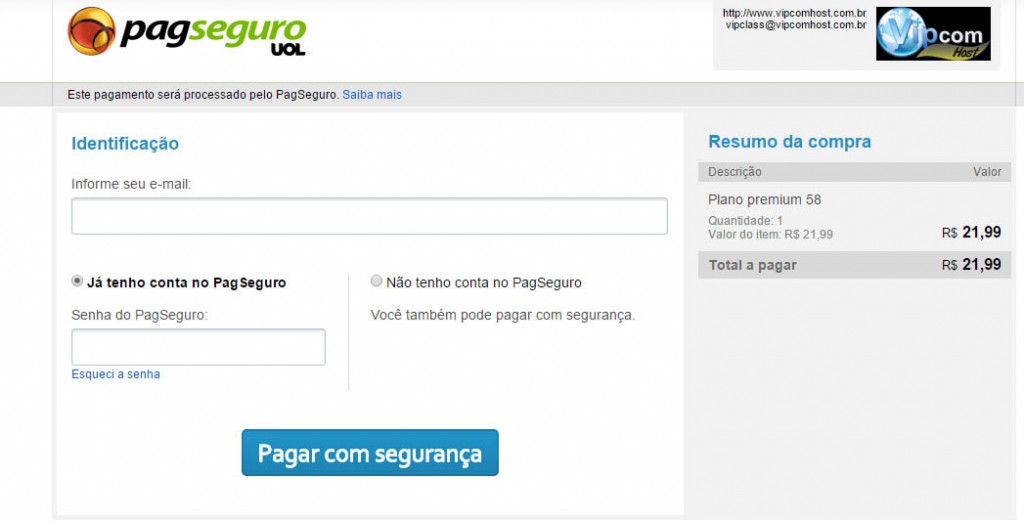
Task: Click the "Informe seu e-mail" label
Action: 131,184
